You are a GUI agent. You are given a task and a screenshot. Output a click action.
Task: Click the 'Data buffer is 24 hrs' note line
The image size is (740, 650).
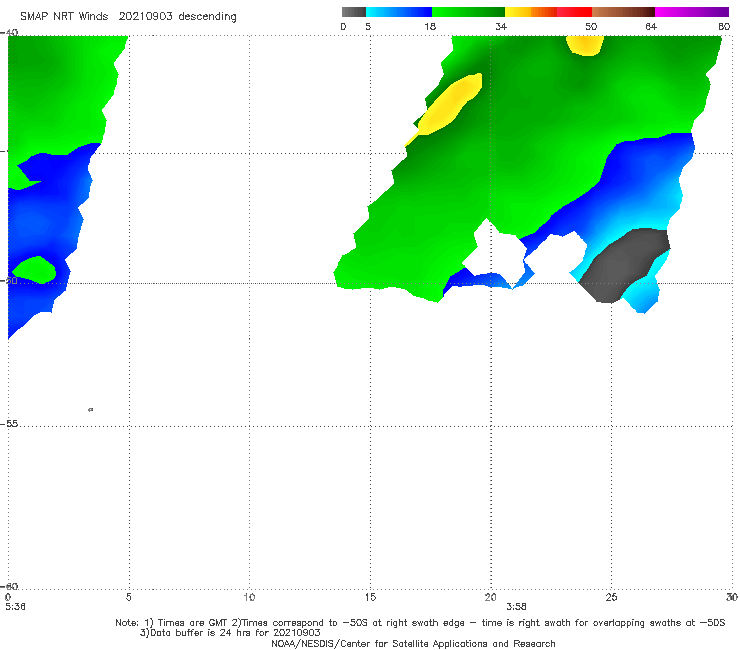230,633
